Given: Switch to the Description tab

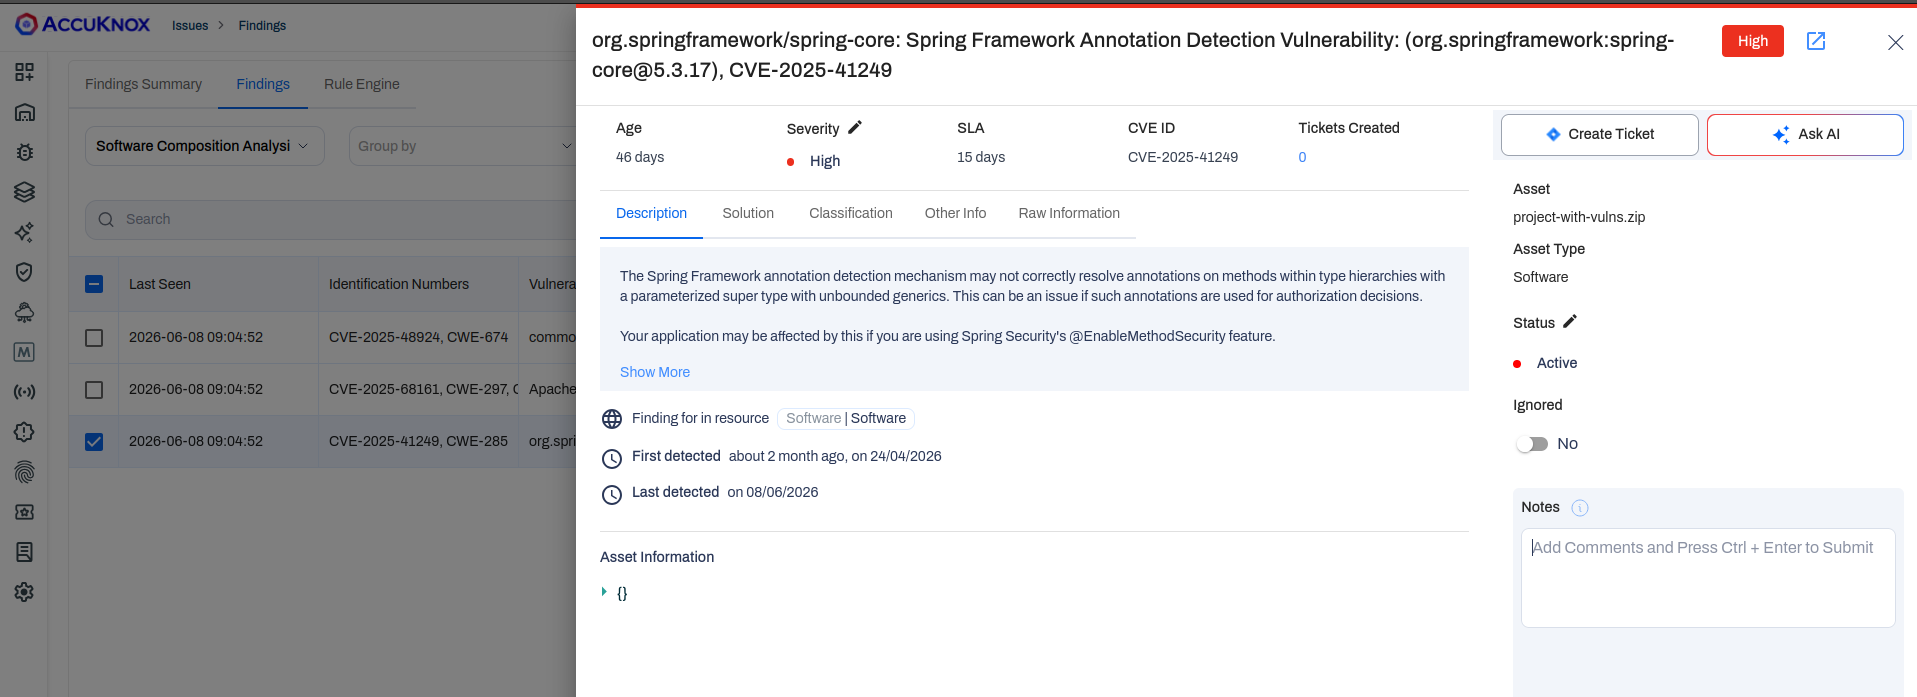Looking at the screenshot, I should point(651,213).
